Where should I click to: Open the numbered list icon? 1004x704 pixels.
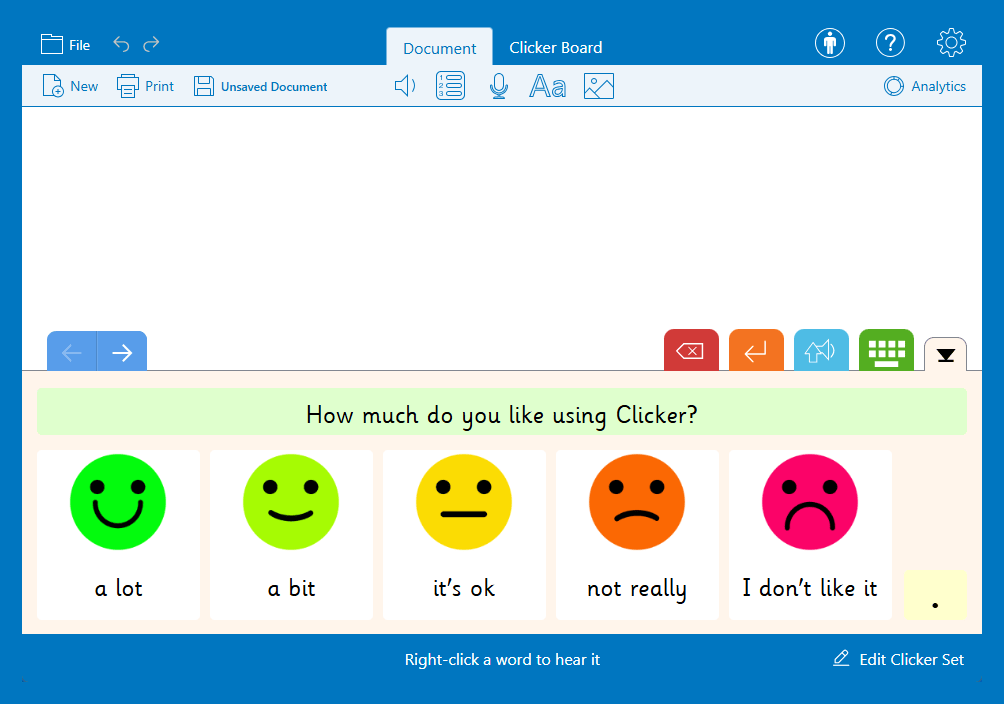pyautogui.click(x=451, y=86)
